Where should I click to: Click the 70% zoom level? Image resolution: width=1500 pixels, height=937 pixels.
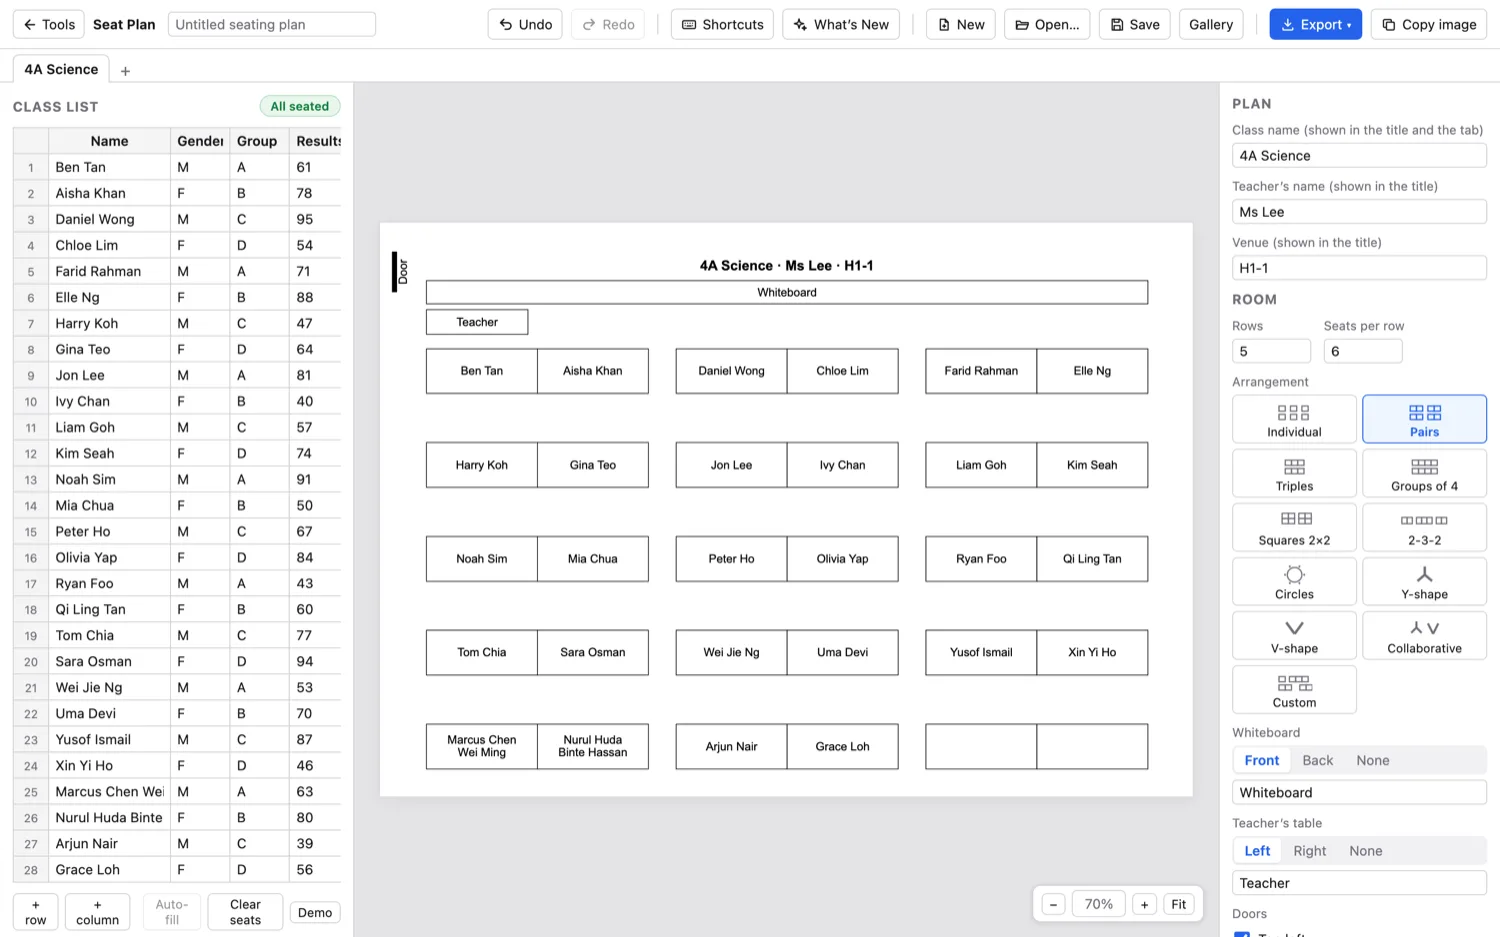(1098, 904)
